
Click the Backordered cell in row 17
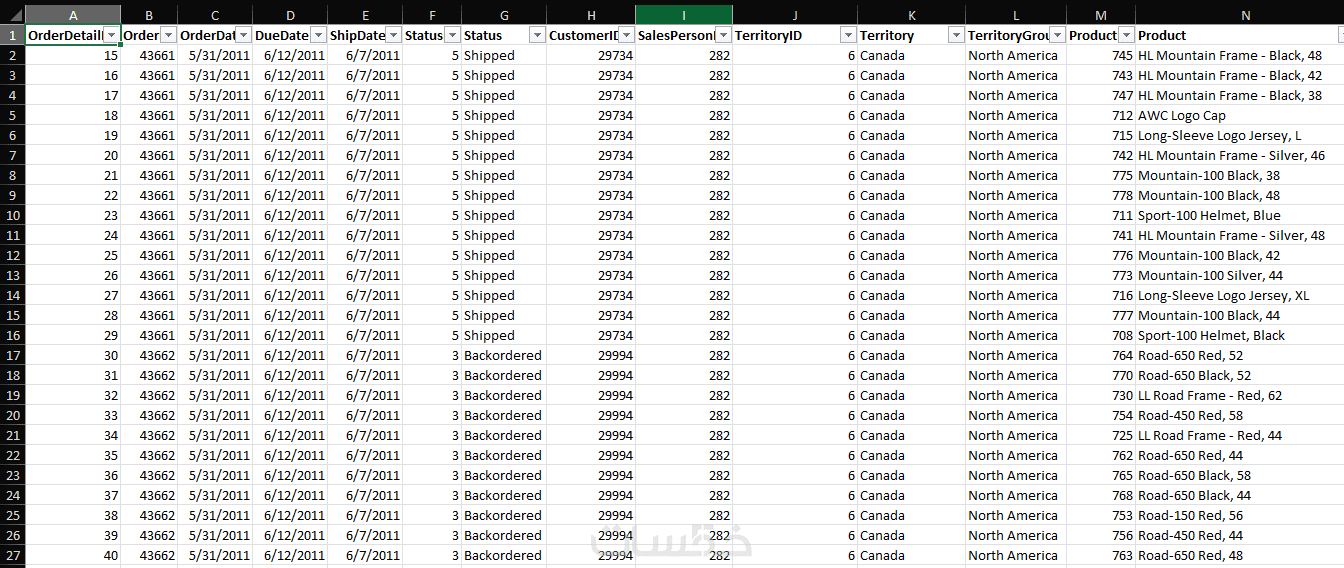coord(503,355)
